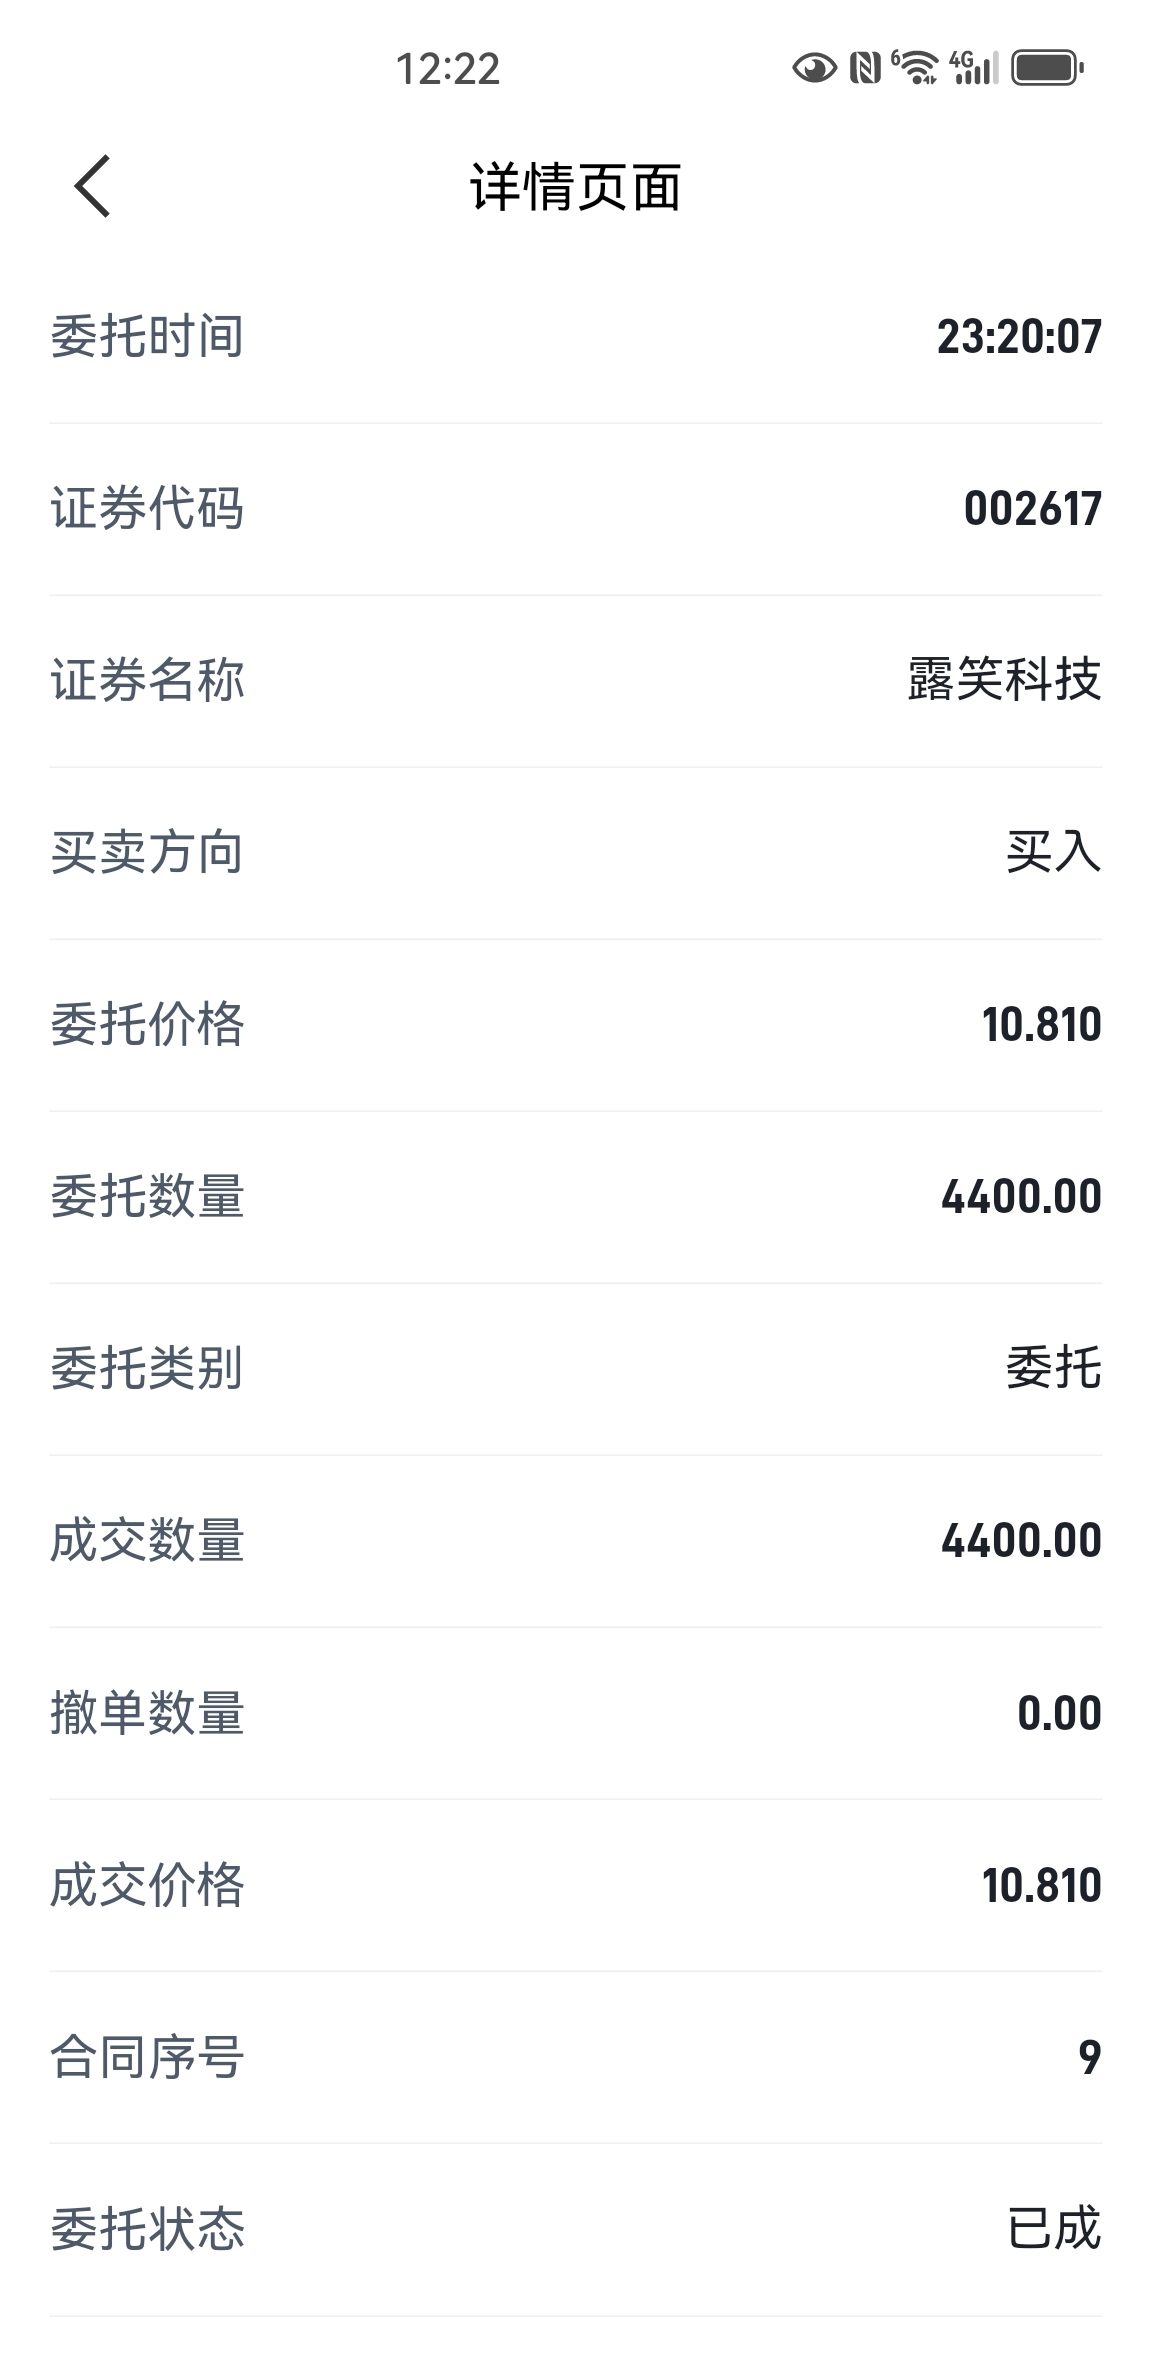Tap the 委托状态 row showing 已成

point(576,2230)
